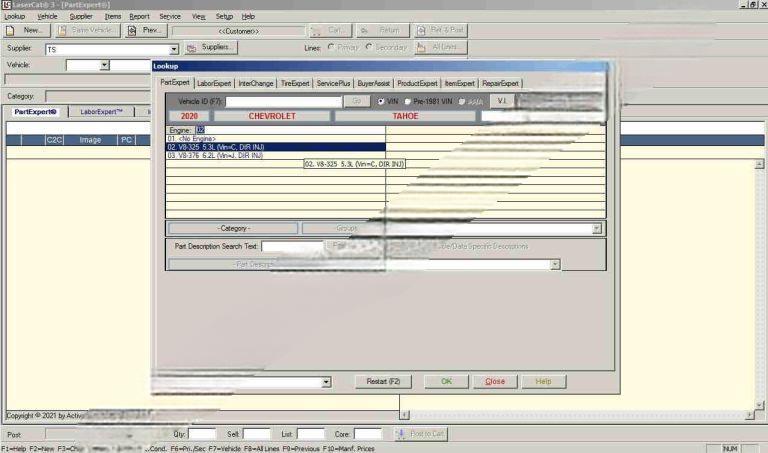The height and width of the screenshot is (453, 768).
Task: Open the Service menu
Action: tap(170, 17)
